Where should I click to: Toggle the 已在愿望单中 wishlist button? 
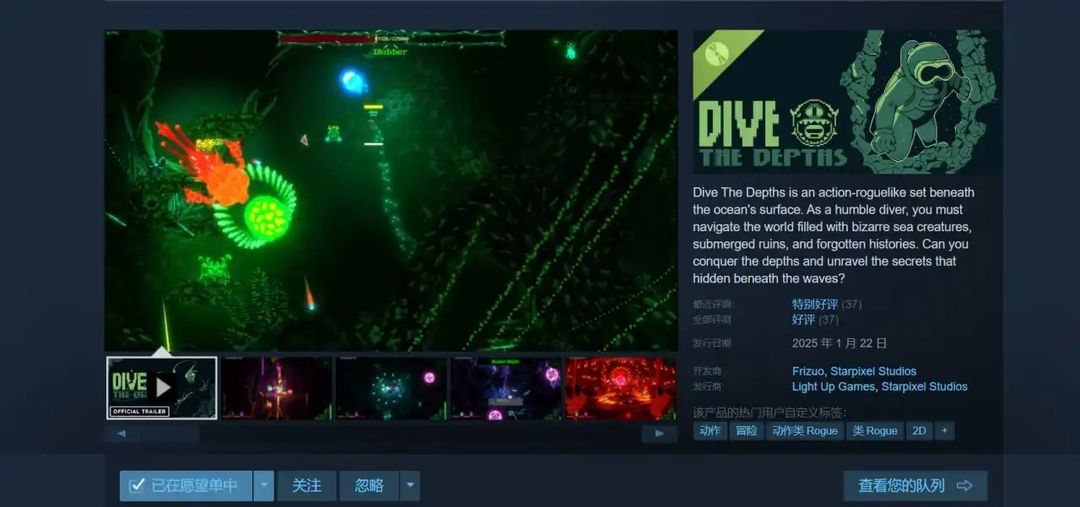186,486
